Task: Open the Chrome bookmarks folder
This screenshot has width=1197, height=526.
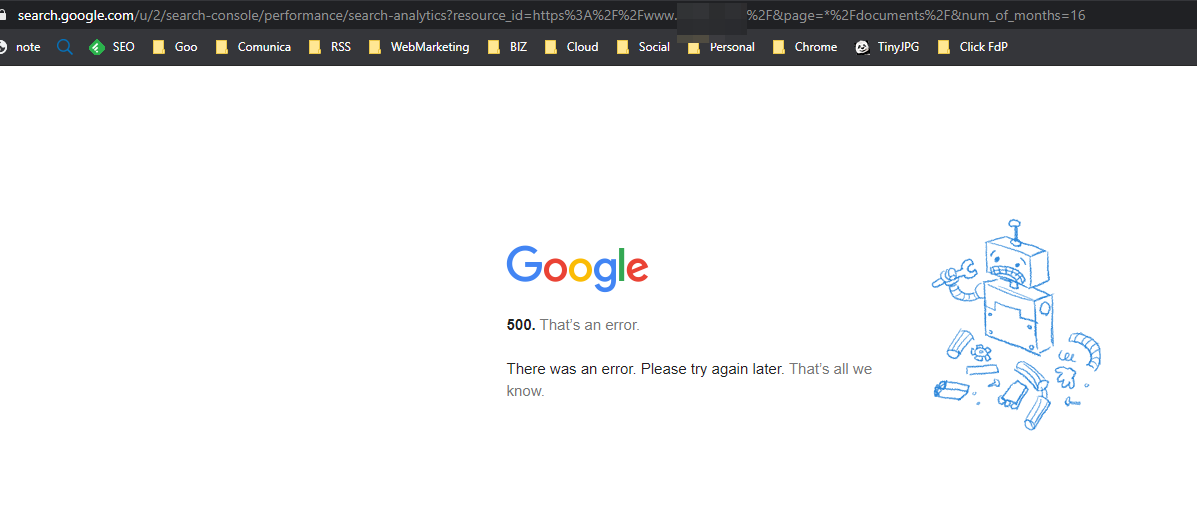Action: (x=805, y=47)
